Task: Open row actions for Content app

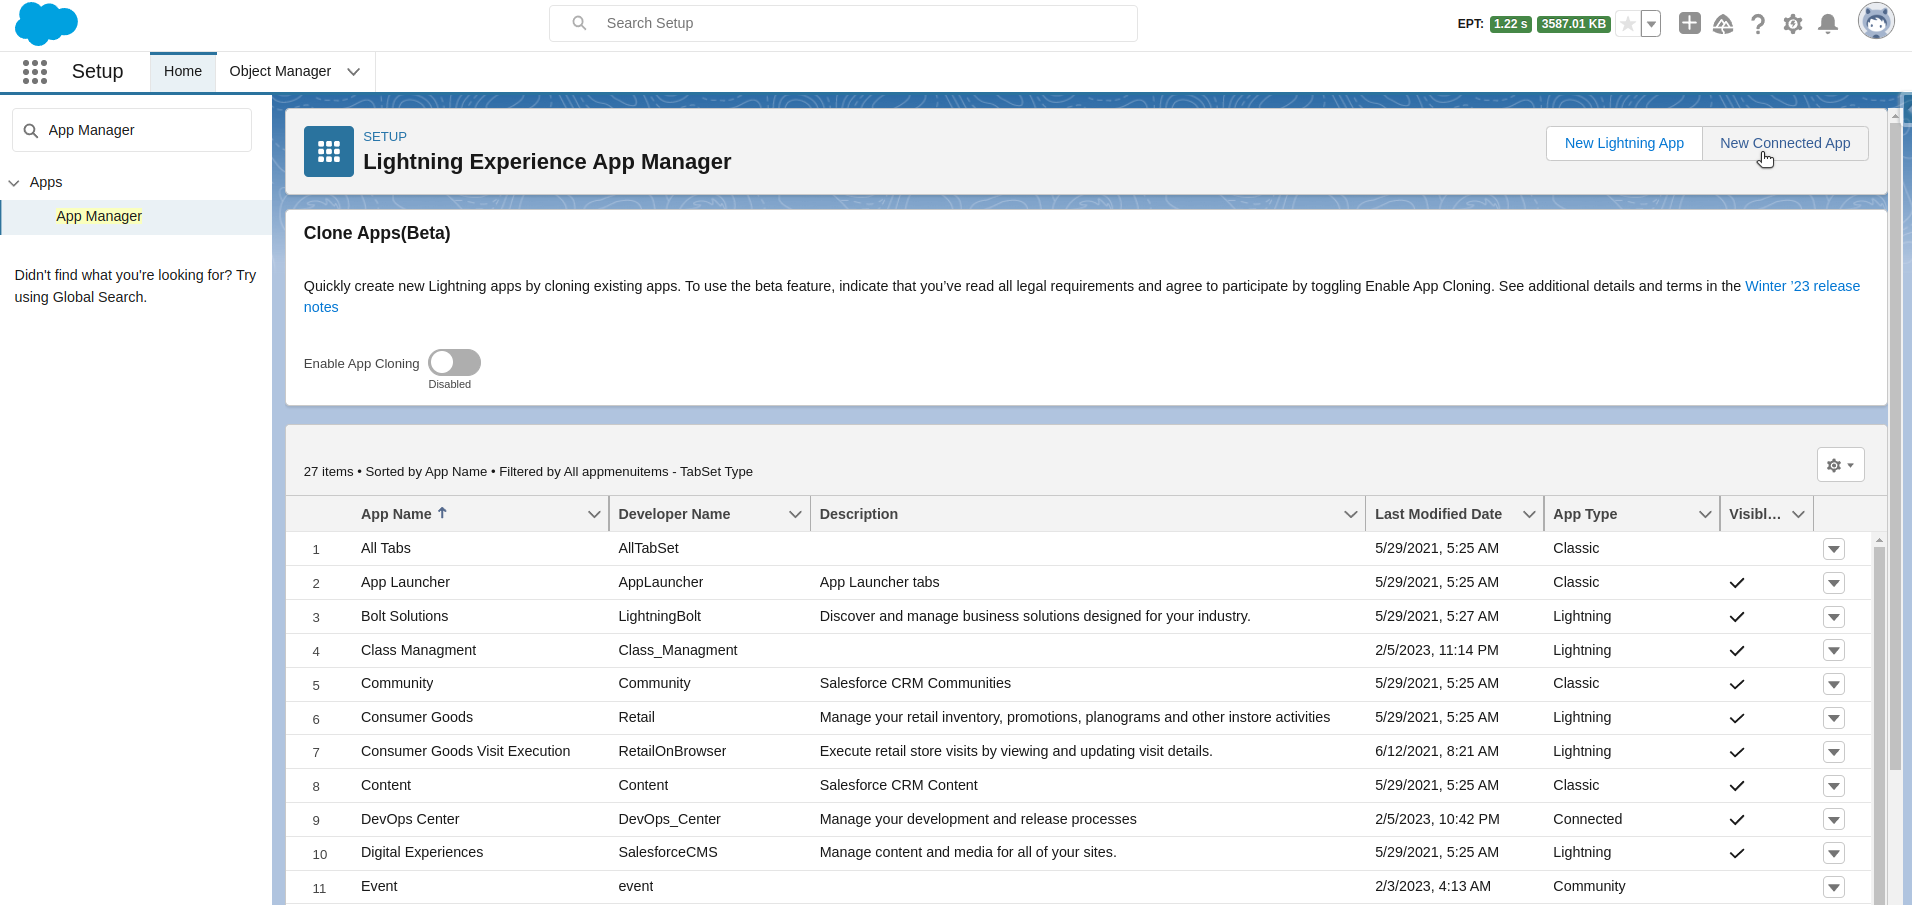Action: [x=1834, y=786]
